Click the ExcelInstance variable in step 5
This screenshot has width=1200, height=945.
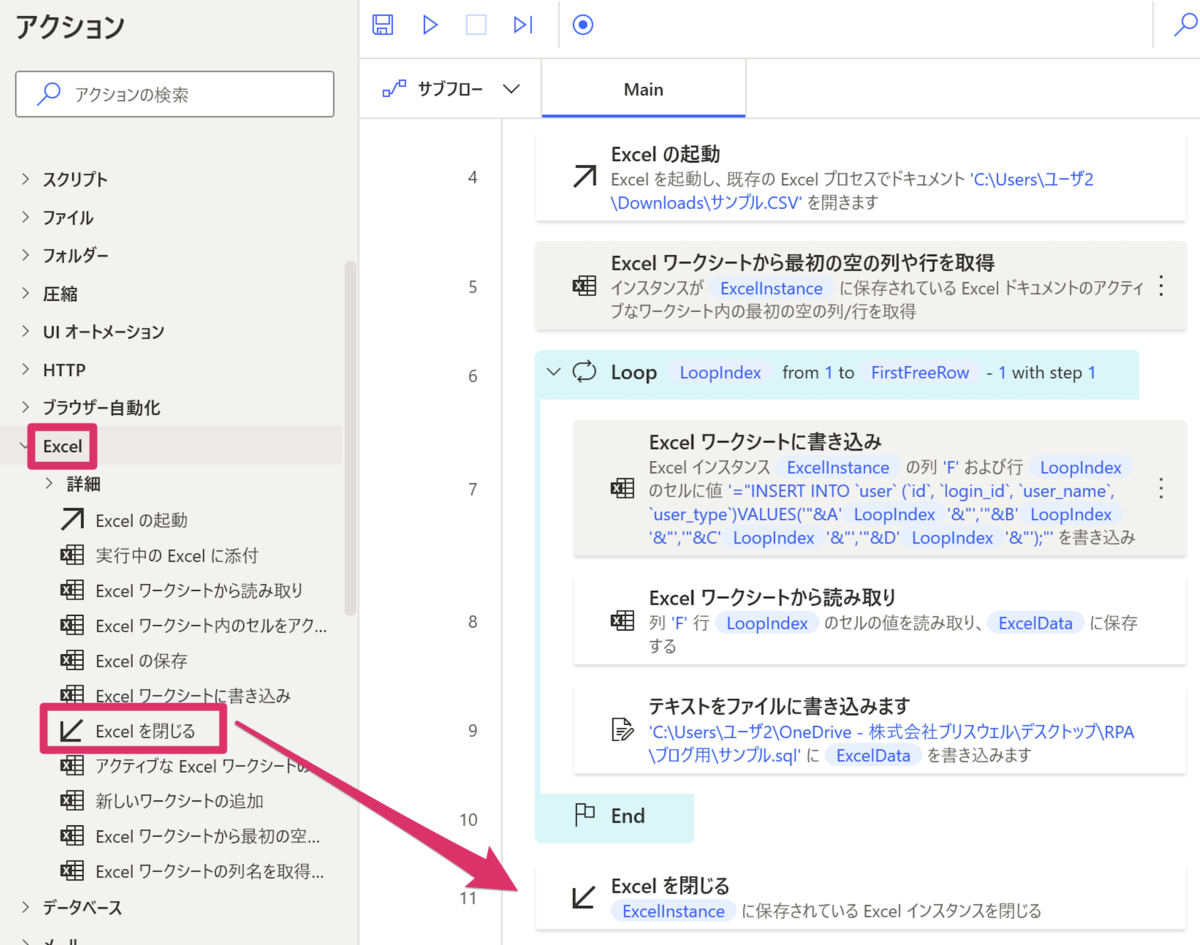point(772,288)
